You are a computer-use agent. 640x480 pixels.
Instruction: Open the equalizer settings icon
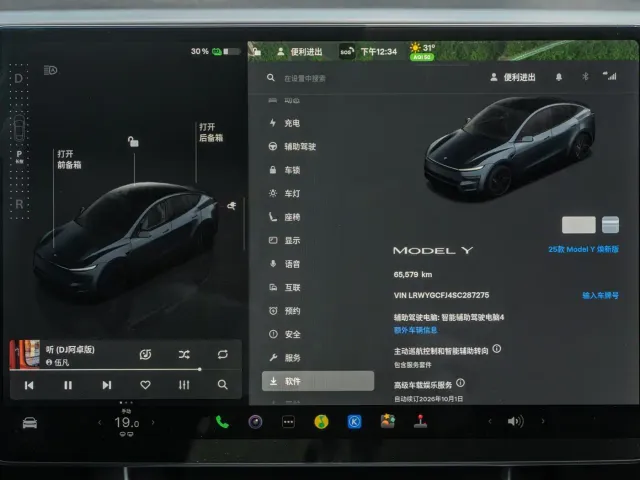pos(184,385)
